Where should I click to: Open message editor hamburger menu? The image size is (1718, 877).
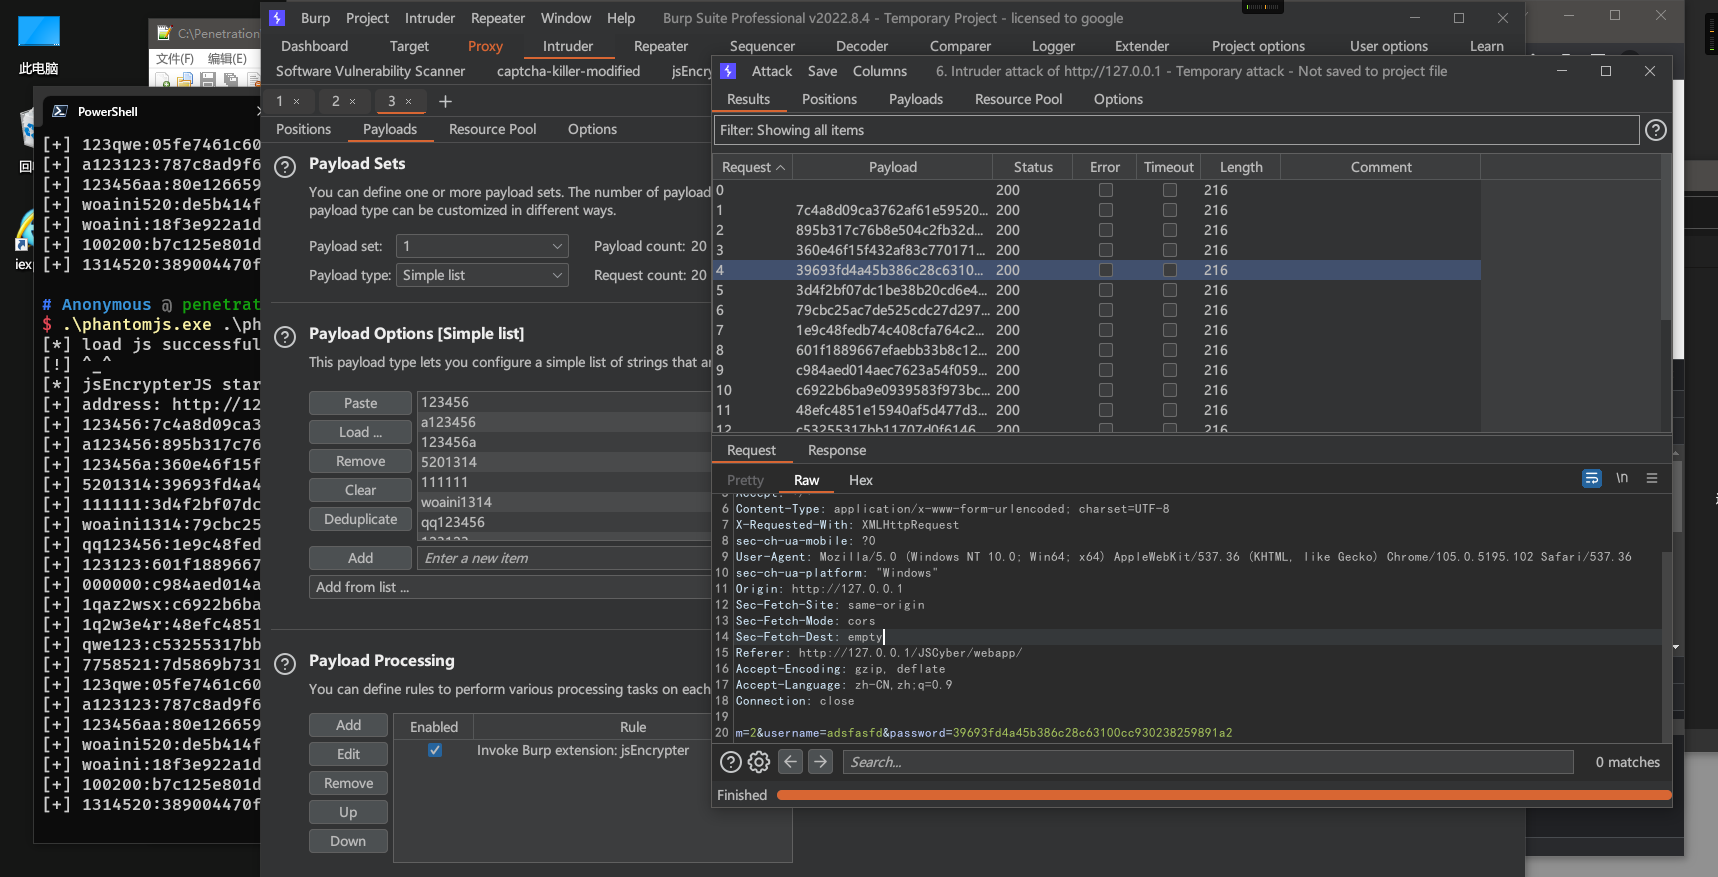(x=1652, y=479)
